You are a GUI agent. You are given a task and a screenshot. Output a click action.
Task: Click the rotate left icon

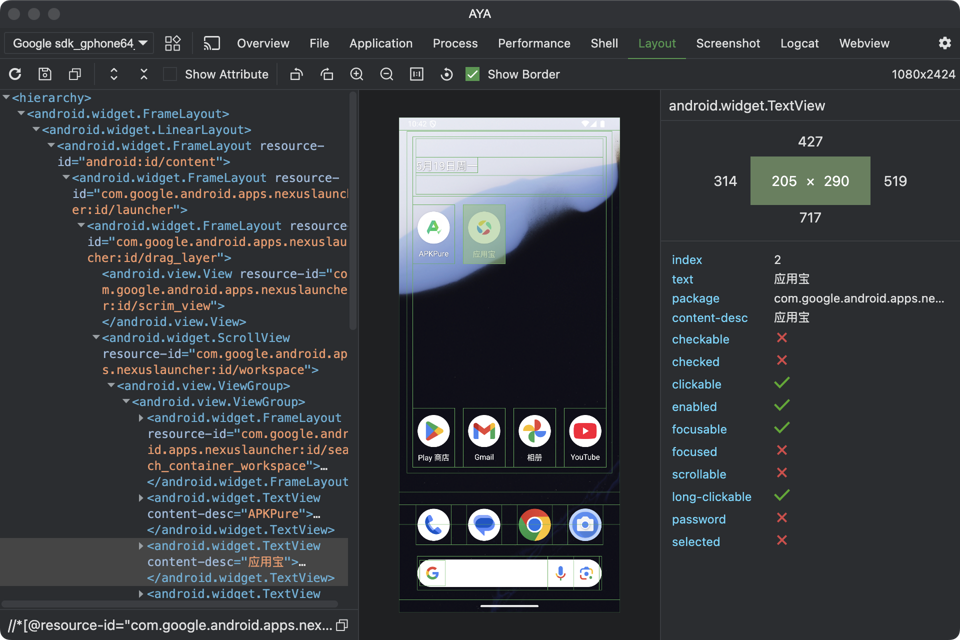(x=296, y=74)
